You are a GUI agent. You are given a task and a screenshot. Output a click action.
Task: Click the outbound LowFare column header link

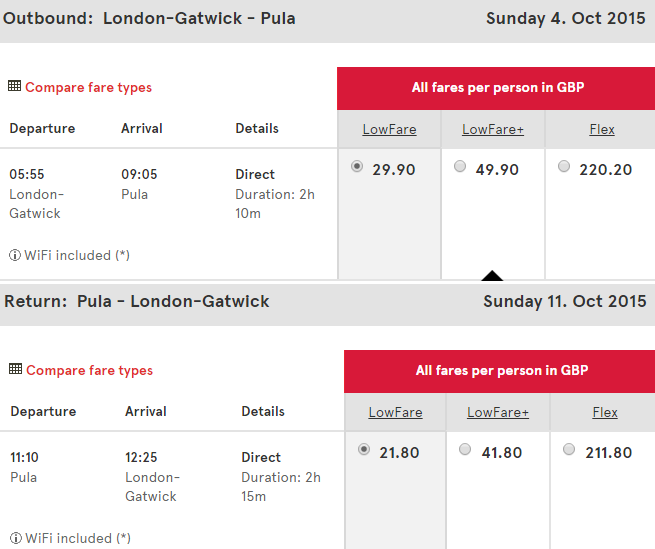[389, 130]
